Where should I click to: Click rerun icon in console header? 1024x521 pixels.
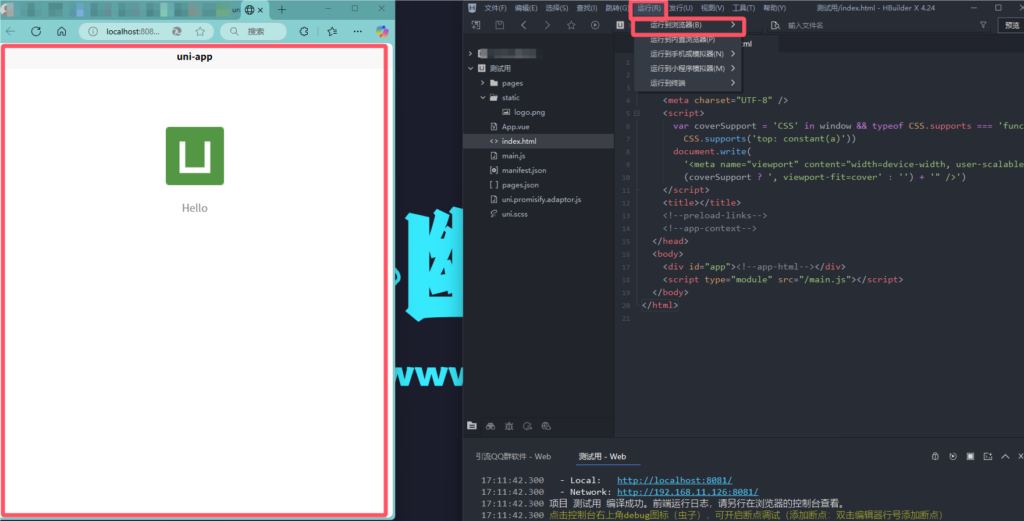[x=953, y=456]
